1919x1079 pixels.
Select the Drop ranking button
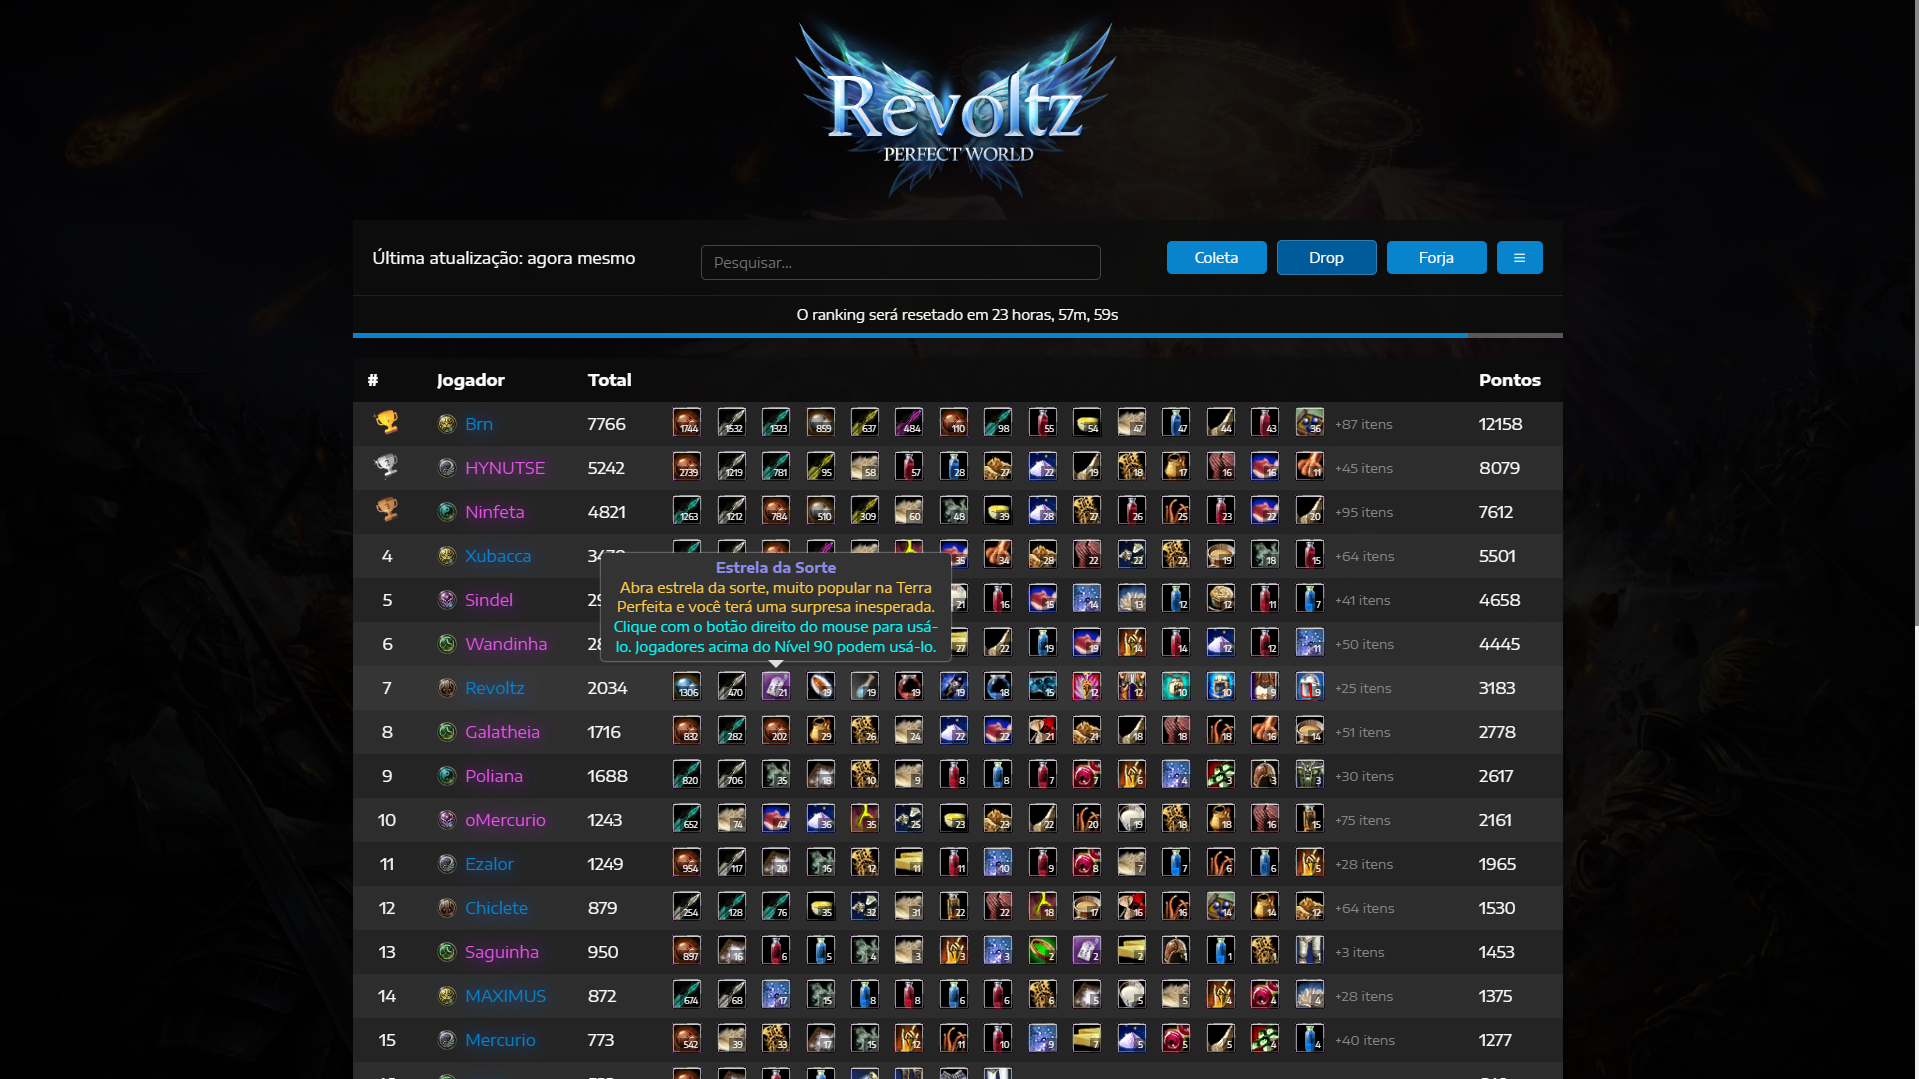click(1326, 257)
